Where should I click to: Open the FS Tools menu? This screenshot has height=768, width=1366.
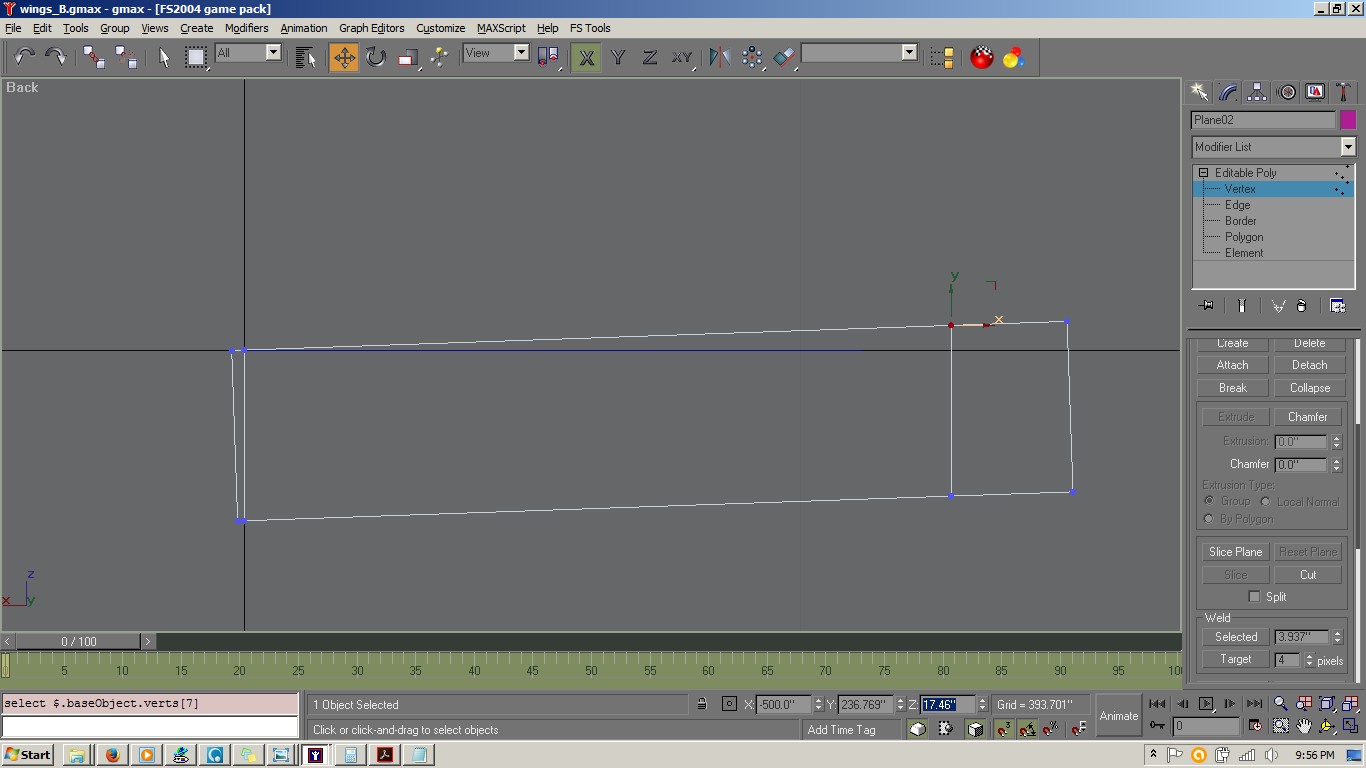pyautogui.click(x=590, y=28)
